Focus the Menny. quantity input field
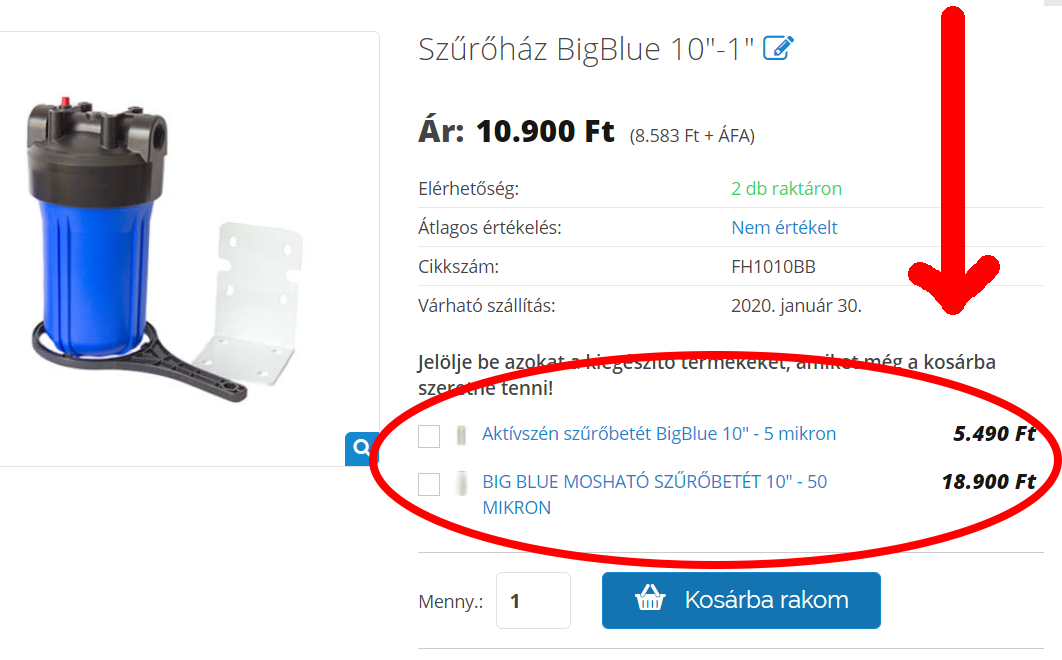This screenshot has width=1062, height=660. tap(533, 600)
